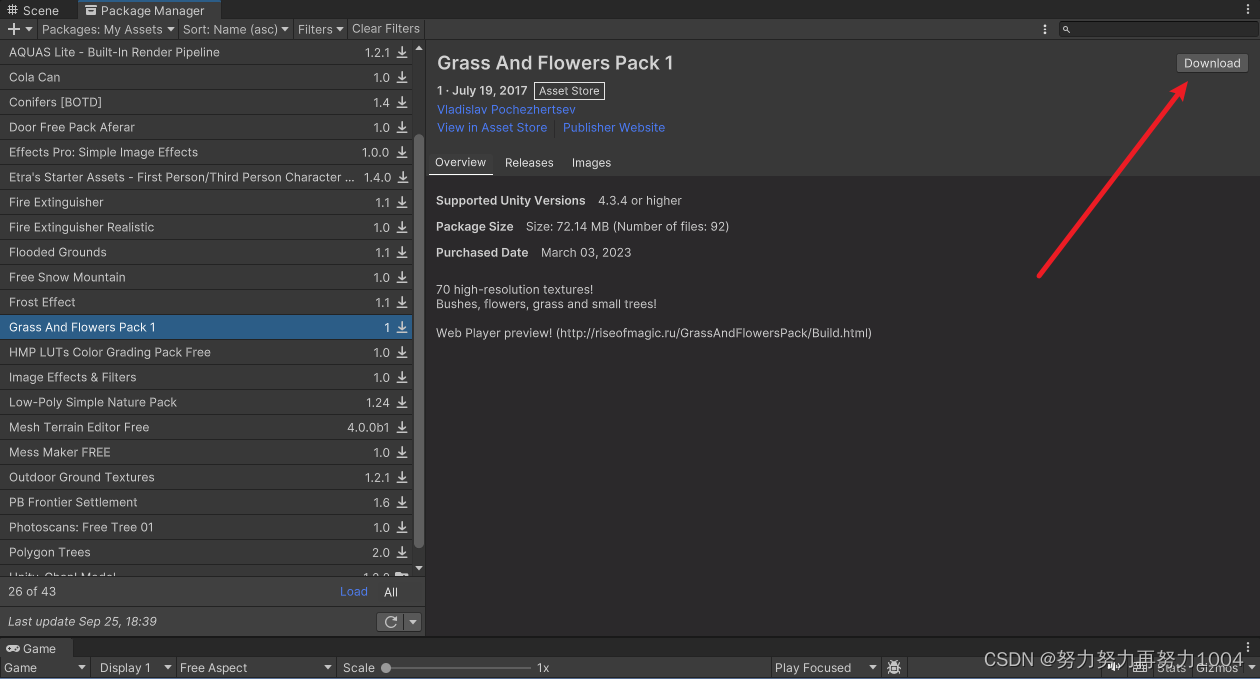Click the bug icon in Game view toolbar
The image size is (1260, 679).
[x=894, y=667]
